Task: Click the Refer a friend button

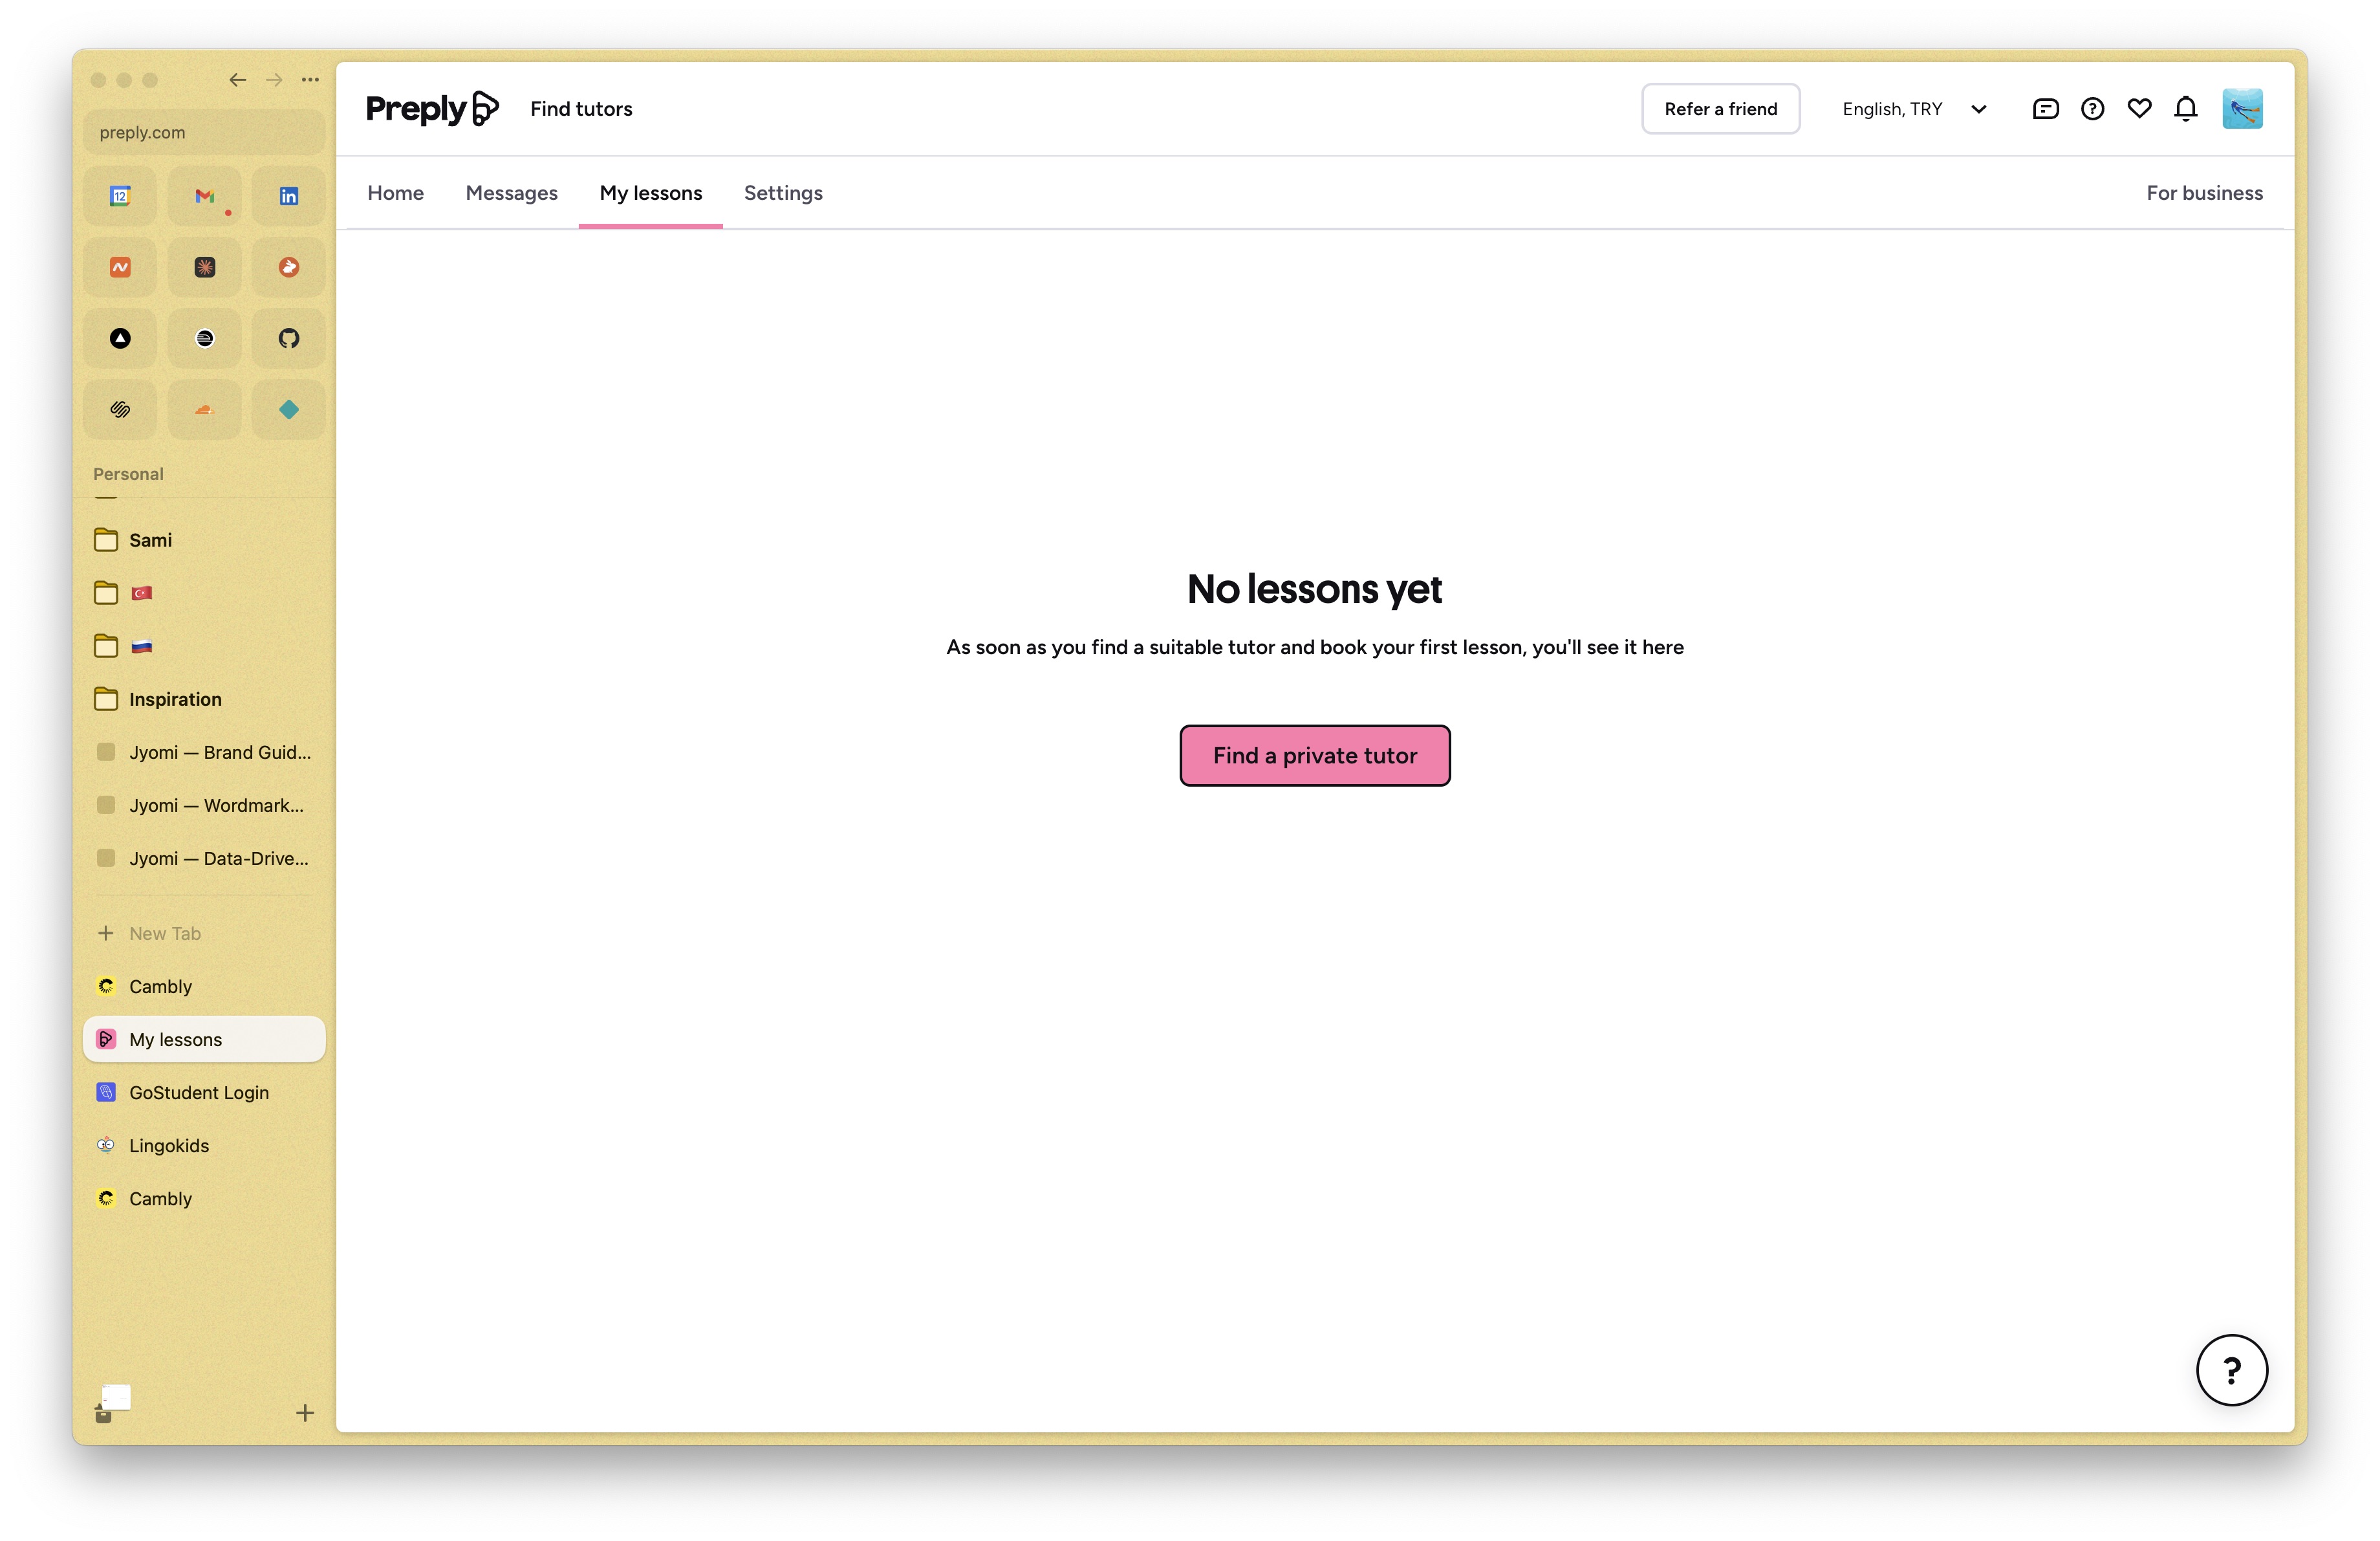Action: tap(1720, 109)
